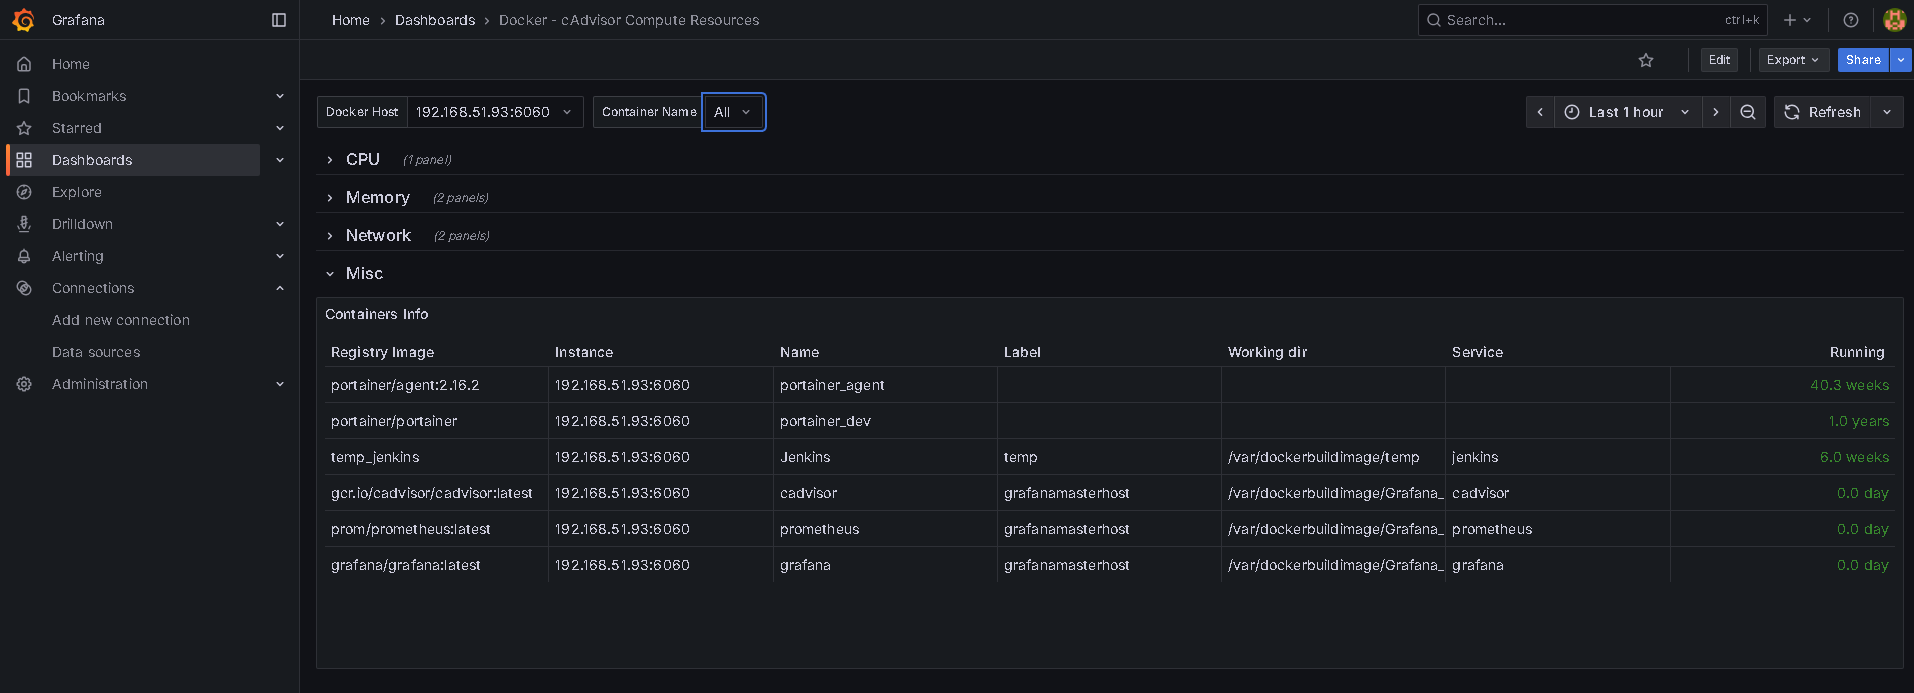Screen dimensions: 1914x693
Task: Open the Share options arrow dropdown
Action: tap(1901, 60)
